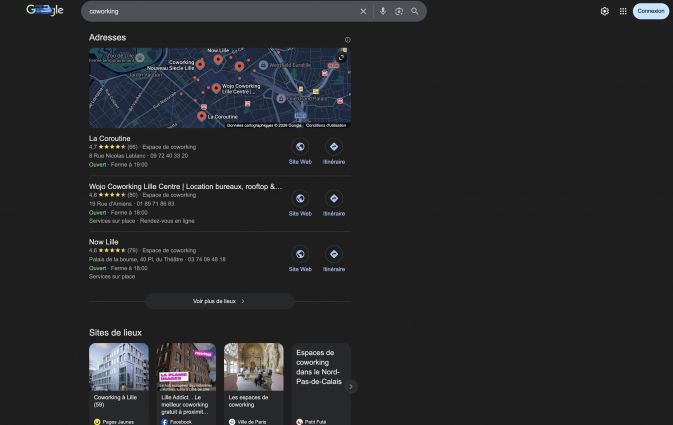Open La Coroutine listing title
The height and width of the screenshot is (425, 673).
(x=109, y=138)
